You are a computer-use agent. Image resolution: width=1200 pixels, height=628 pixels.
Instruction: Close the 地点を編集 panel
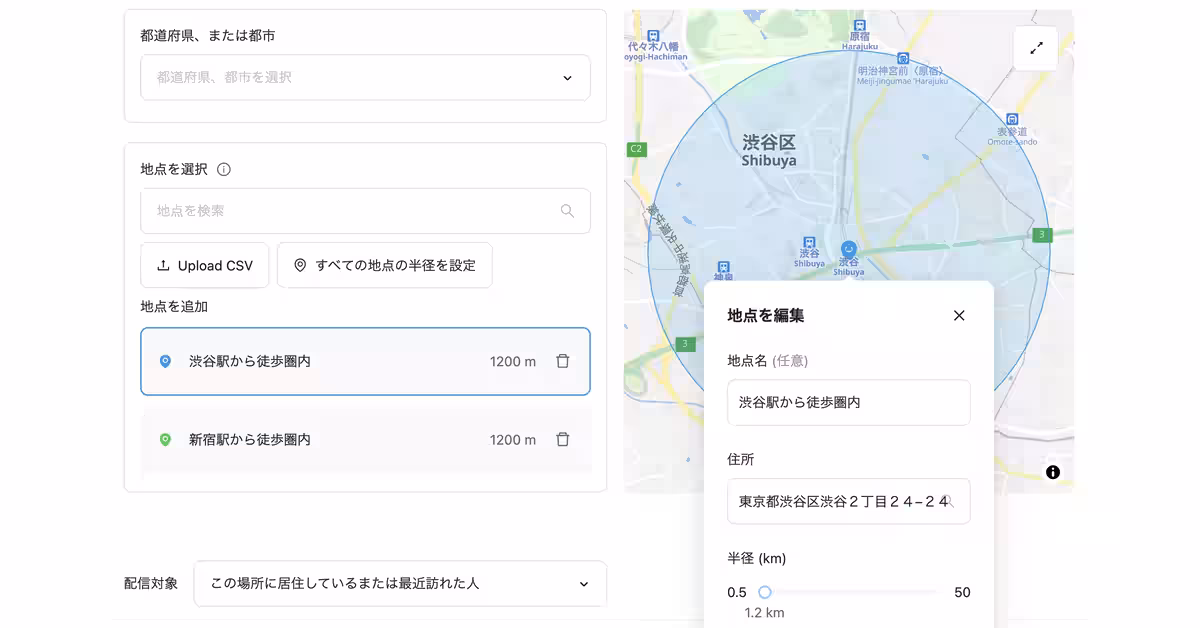coord(958,315)
